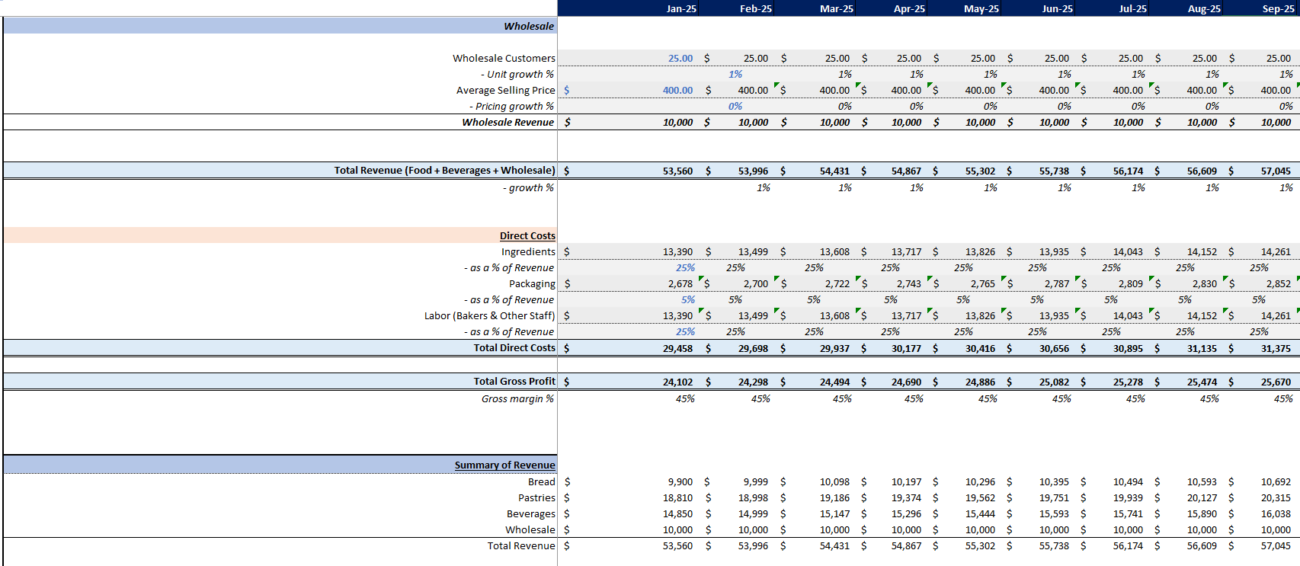Select Beverages revenue value 15,890
The width and height of the screenshot is (1300, 566).
pos(1204,514)
